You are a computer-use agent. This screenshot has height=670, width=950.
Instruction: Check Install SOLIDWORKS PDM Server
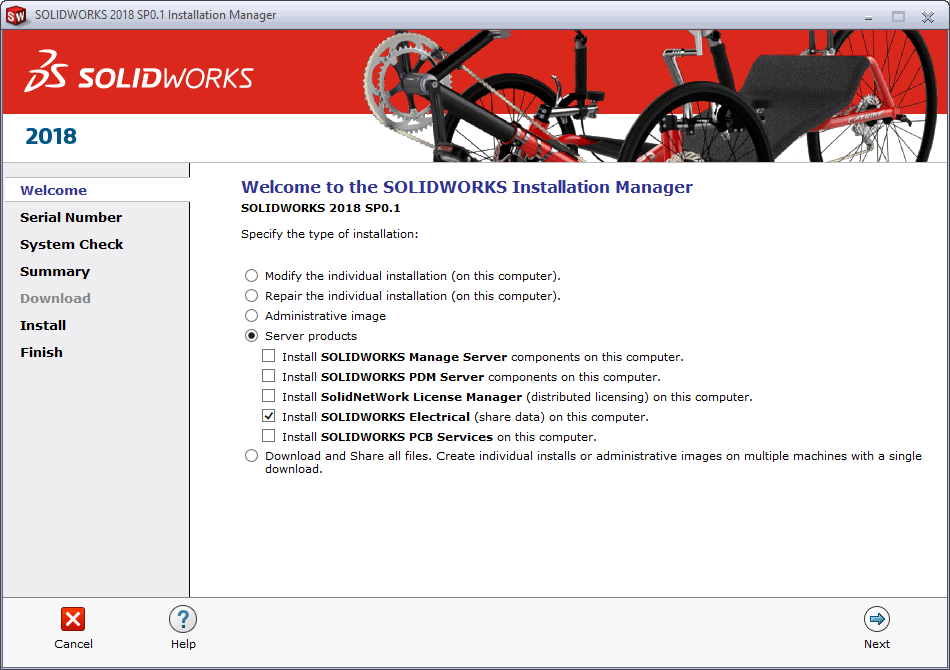click(268, 376)
